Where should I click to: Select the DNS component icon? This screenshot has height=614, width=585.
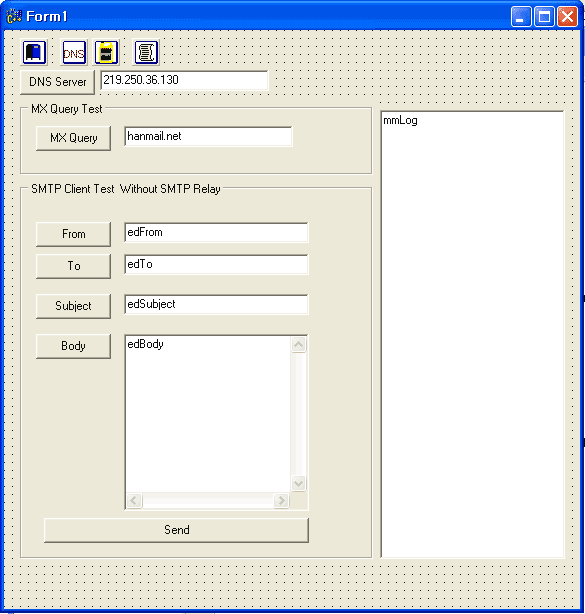74,52
